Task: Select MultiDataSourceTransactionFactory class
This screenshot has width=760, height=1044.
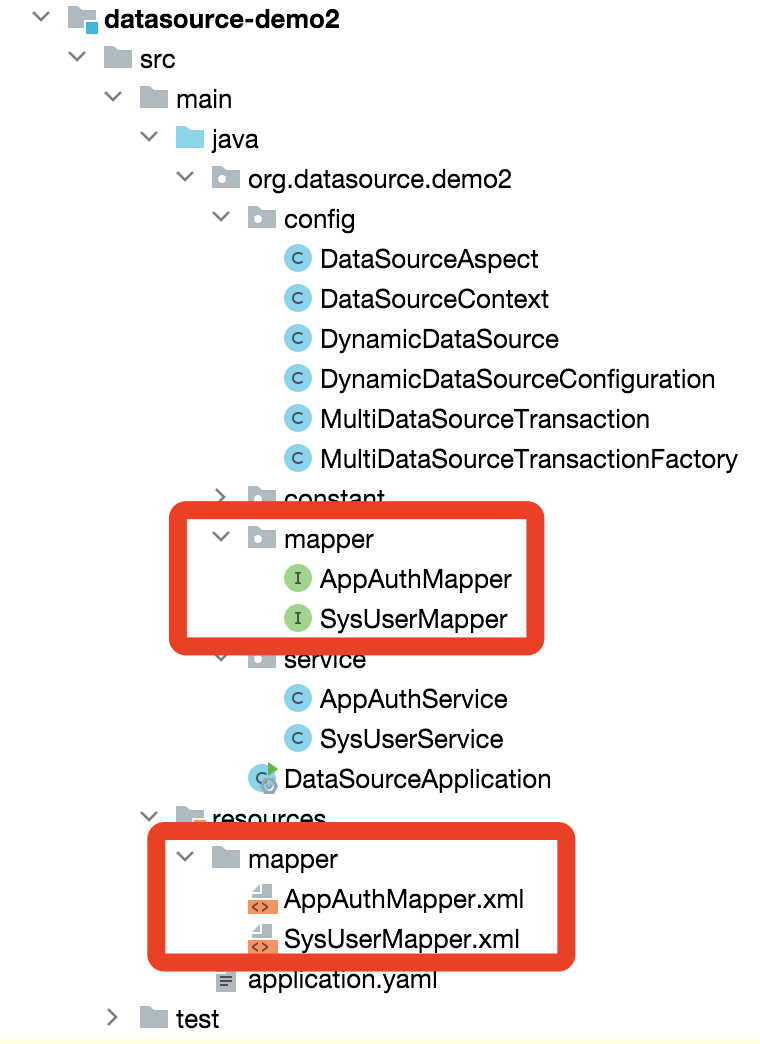Action: click(x=528, y=459)
